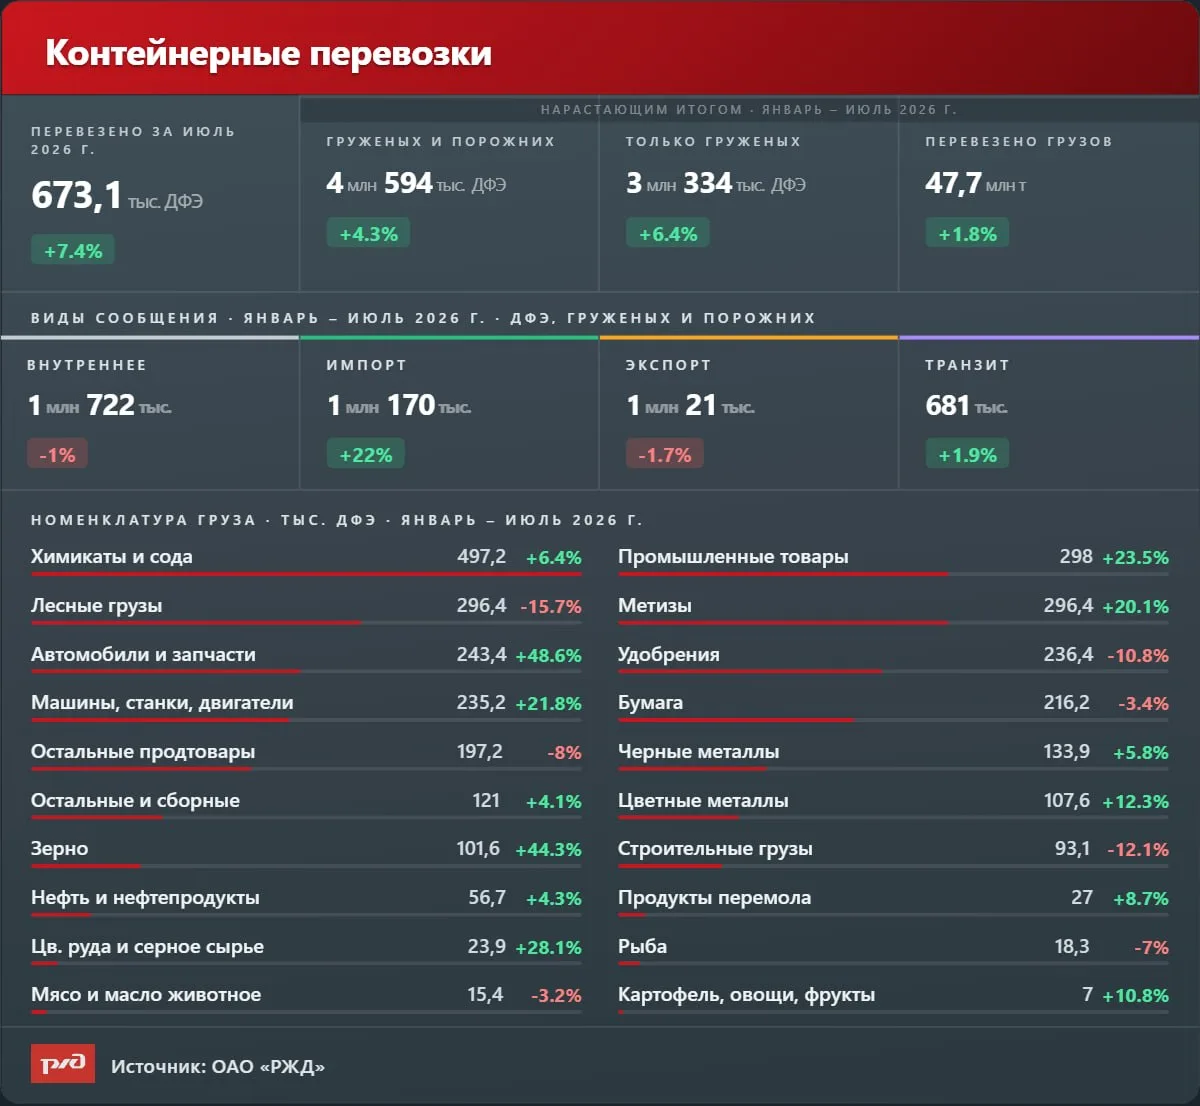Viewport: 1200px width, 1106px height.
Task: Click the Химикаты и сода row
Action: click(306, 561)
